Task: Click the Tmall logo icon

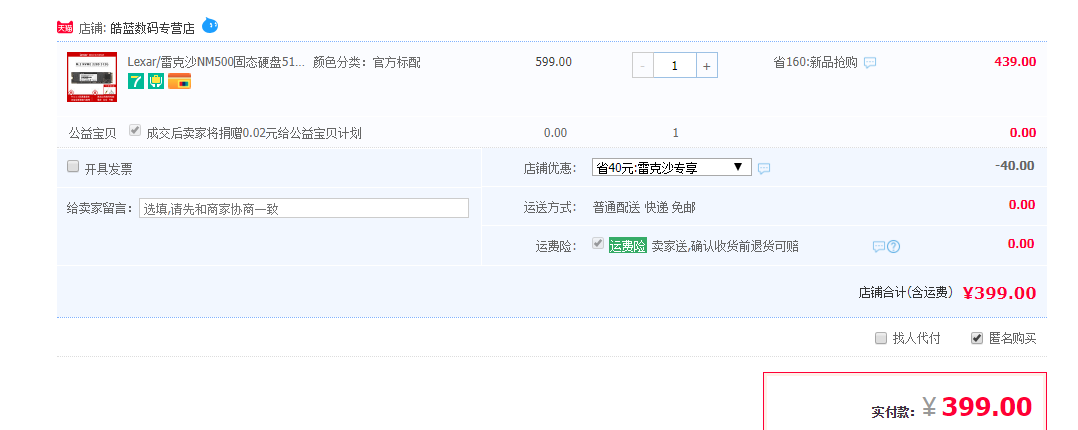Action: pyautogui.click(x=65, y=28)
